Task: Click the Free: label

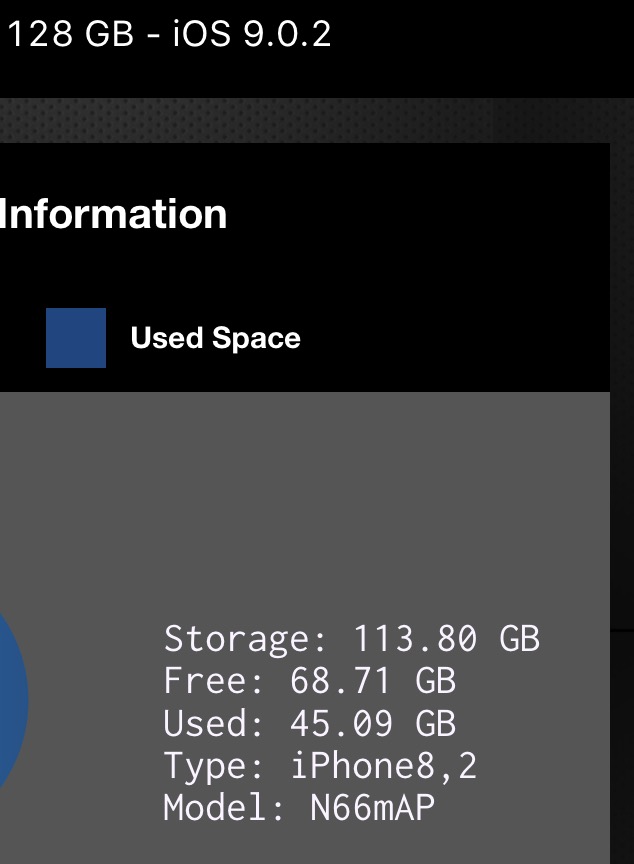Action: (x=214, y=681)
